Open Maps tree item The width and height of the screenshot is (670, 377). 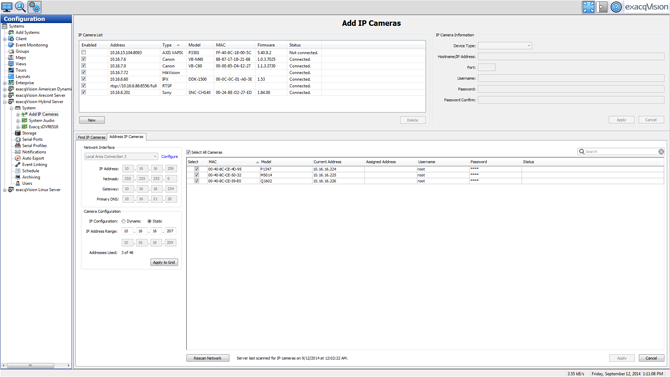pos(21,58)
